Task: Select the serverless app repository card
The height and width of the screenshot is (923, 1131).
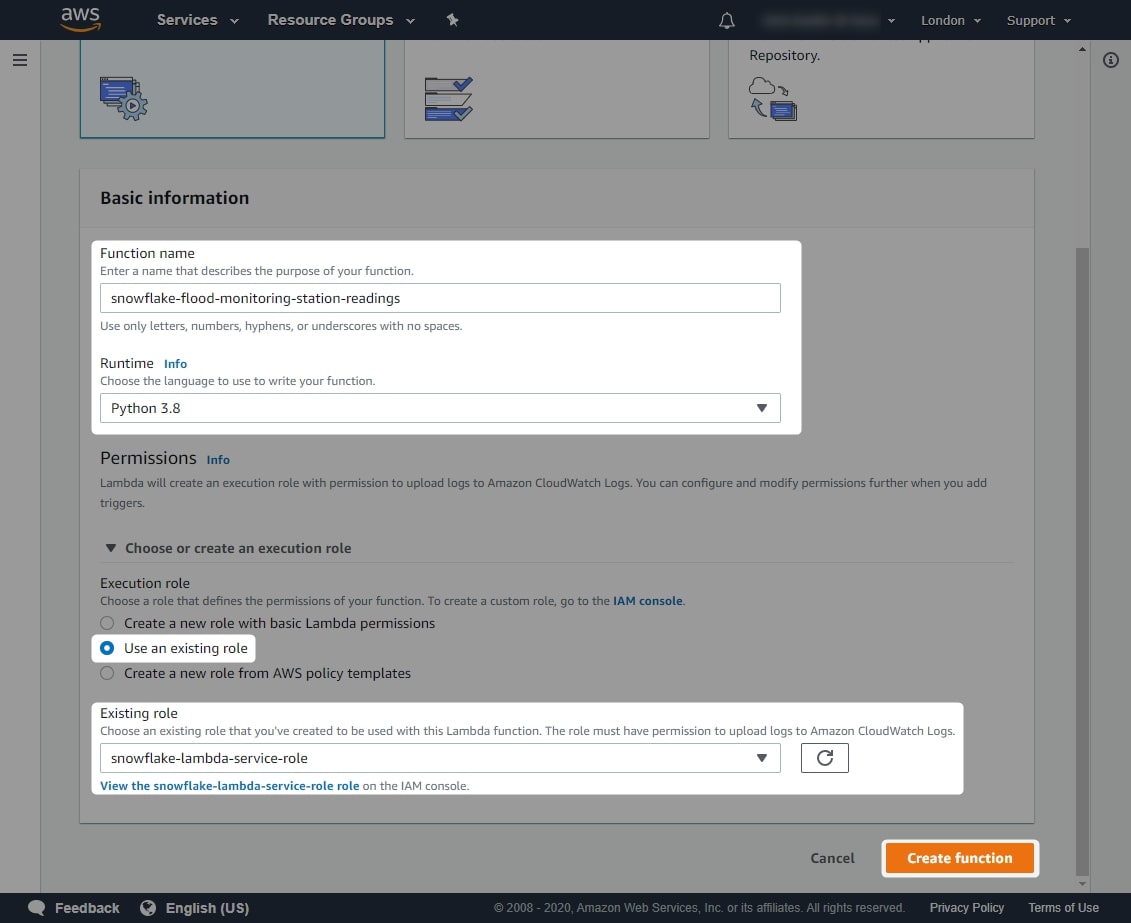Action: [881, 89]
